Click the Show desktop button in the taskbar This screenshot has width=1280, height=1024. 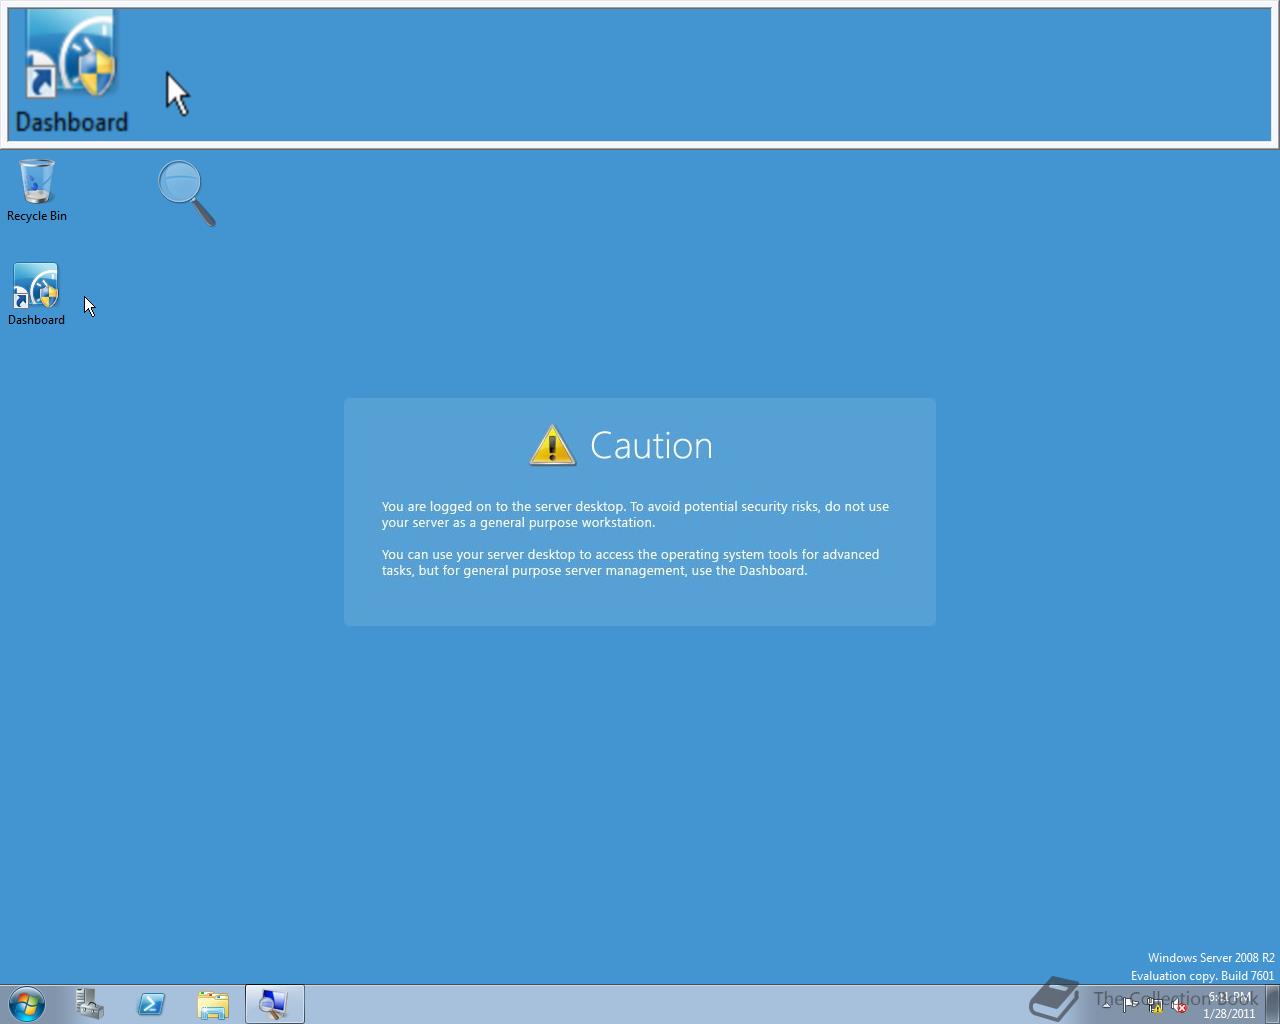coord(1272,1004)
